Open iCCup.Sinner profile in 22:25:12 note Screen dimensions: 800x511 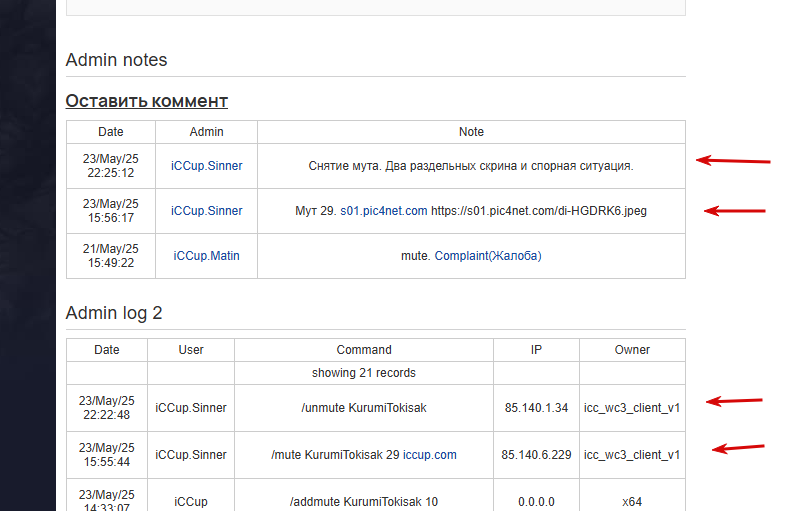tap(207, 166)
